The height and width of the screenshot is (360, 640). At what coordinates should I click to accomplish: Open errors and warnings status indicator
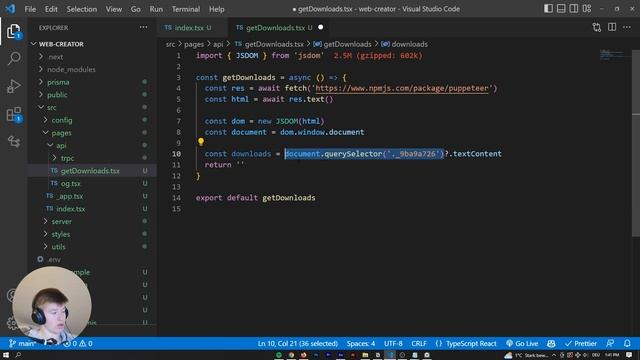[78, 344]
